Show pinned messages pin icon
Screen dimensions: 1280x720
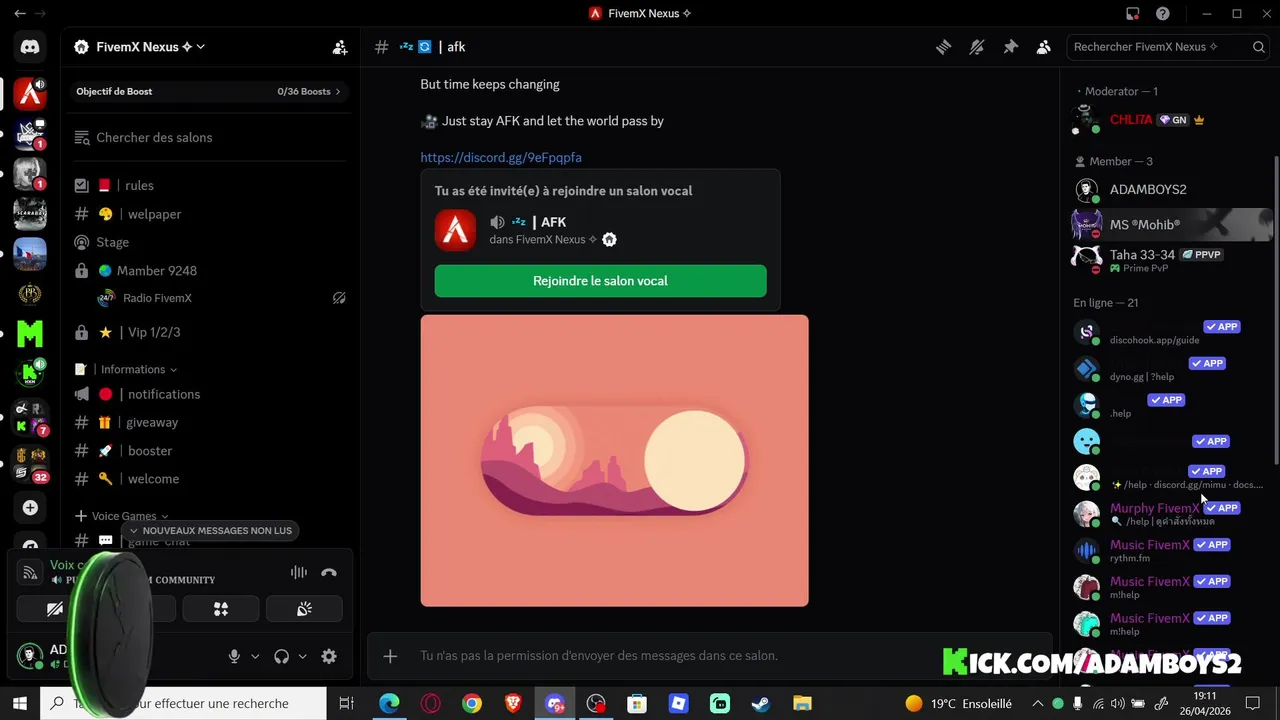pyautogui.click(x=1010, y=47)
